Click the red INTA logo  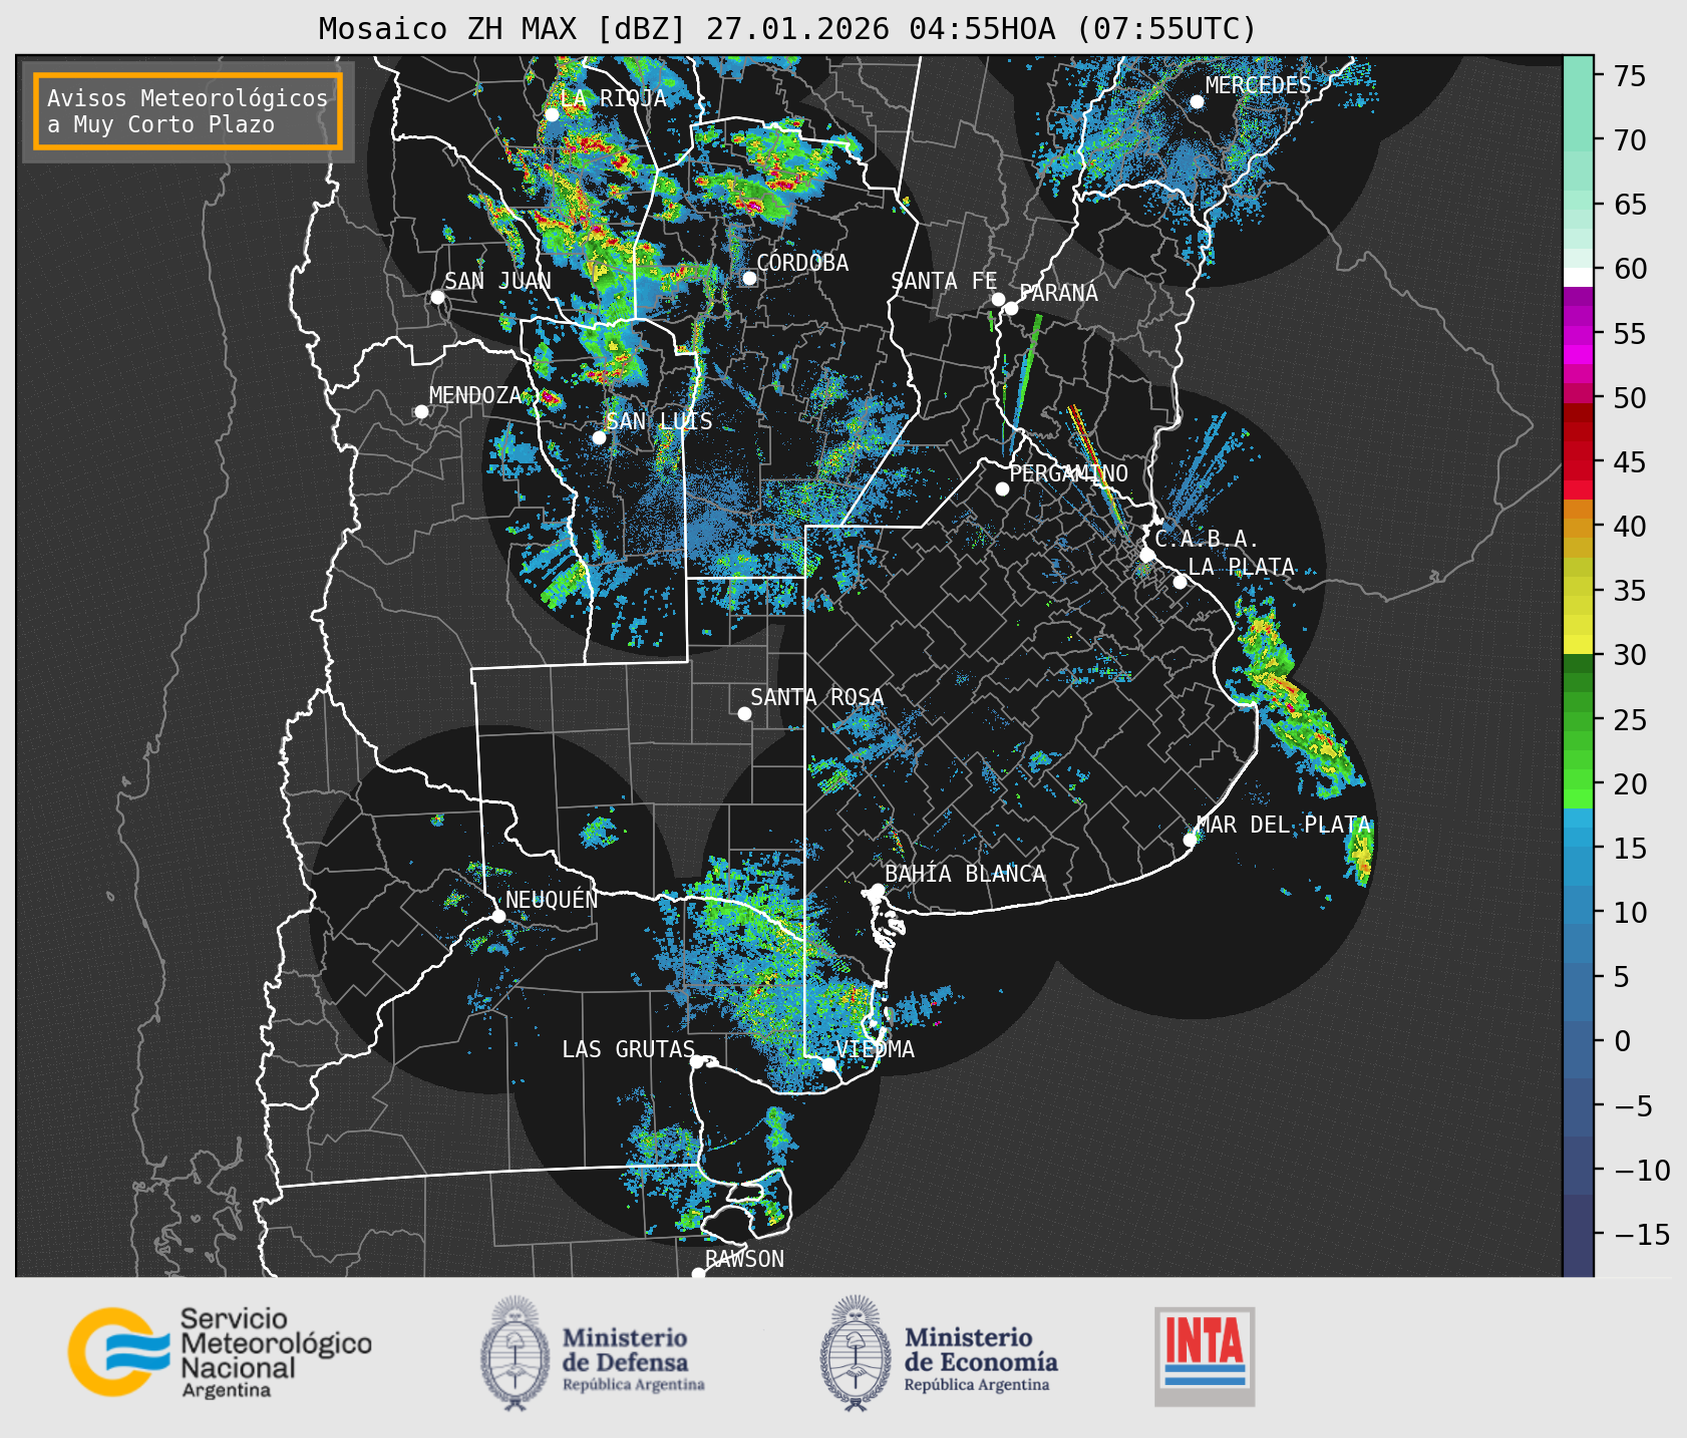[1204, 1356]
